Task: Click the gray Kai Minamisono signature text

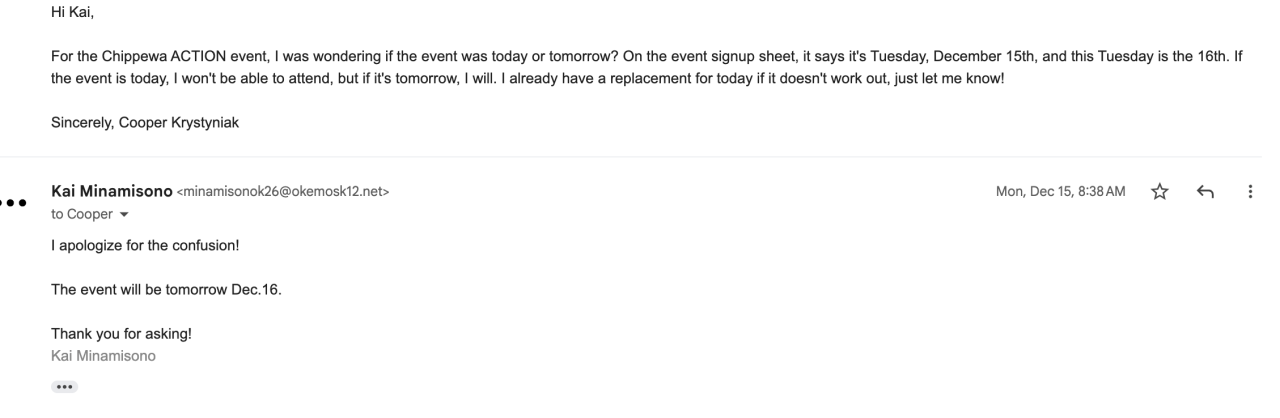Action: 103,353
